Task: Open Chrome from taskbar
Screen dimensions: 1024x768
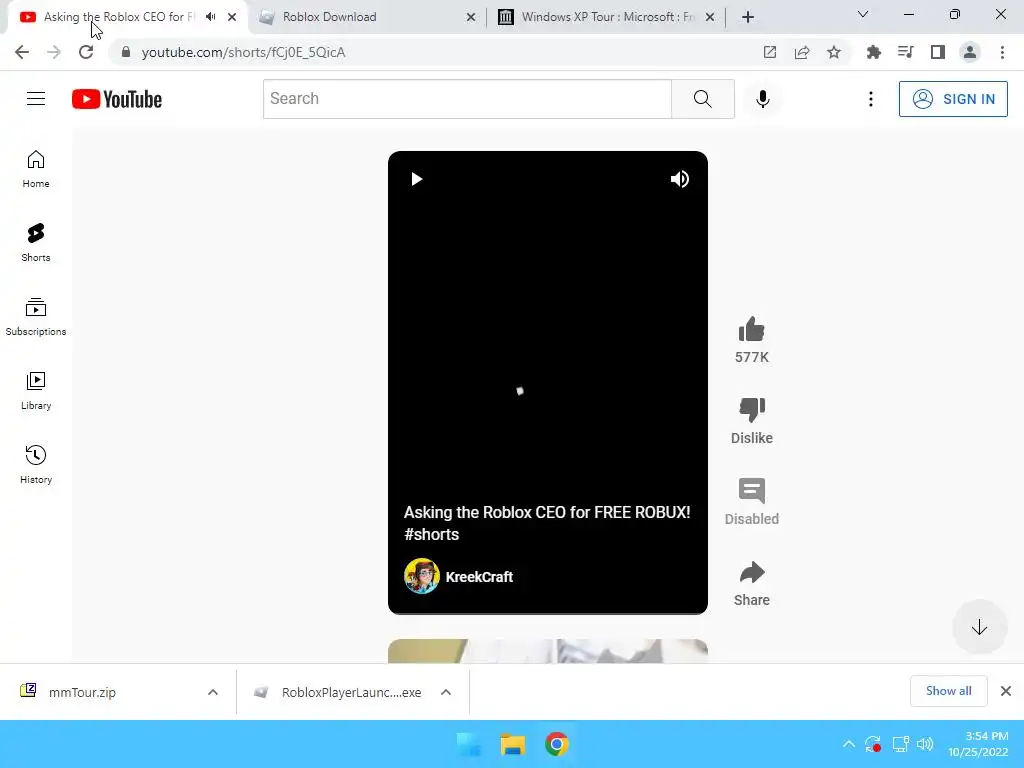Action: pos(556,744)
